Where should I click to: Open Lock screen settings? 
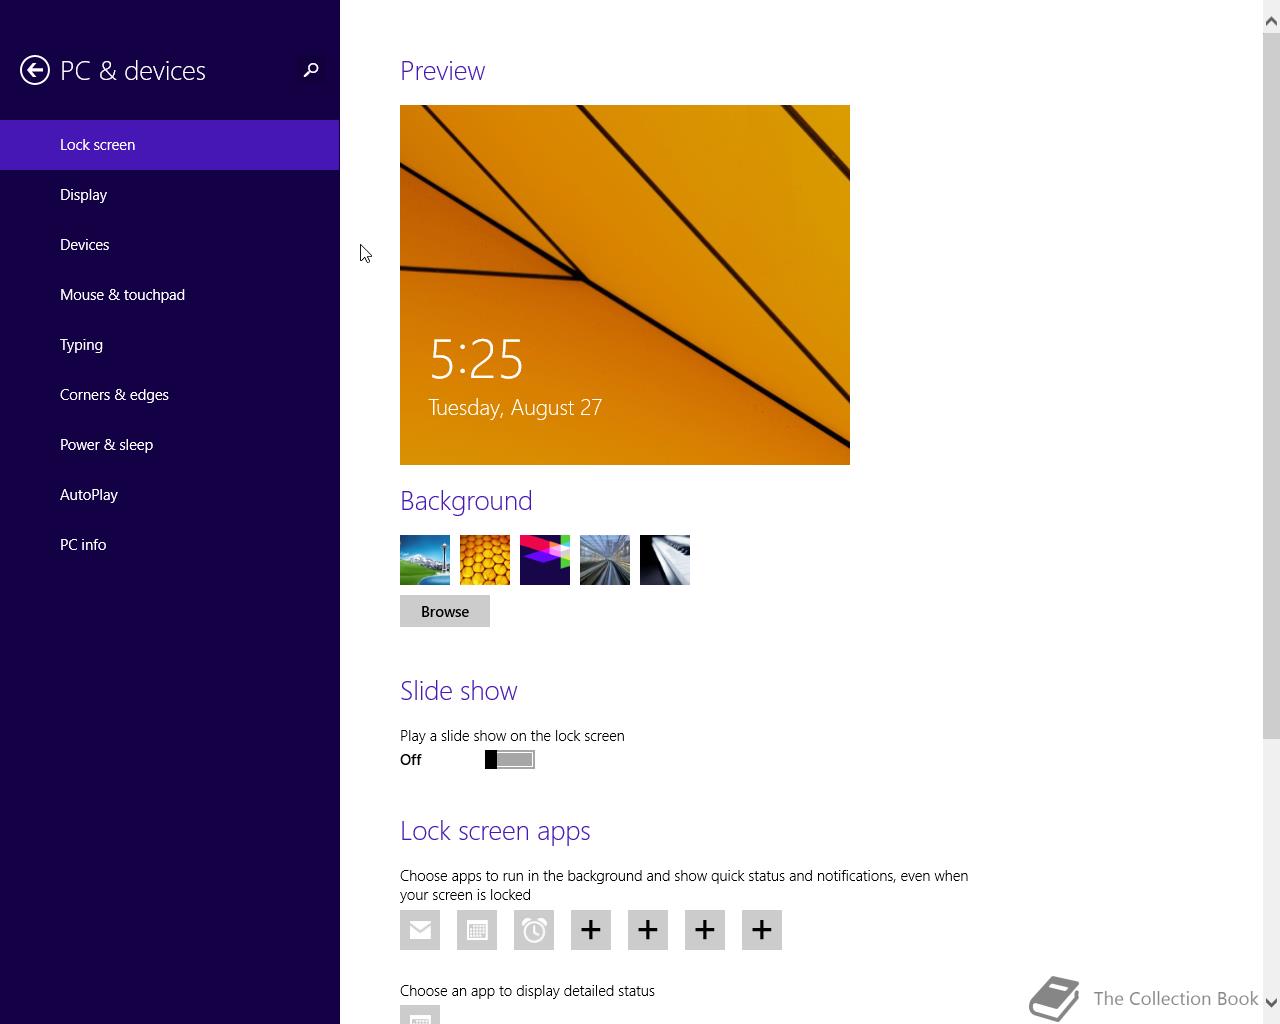point(170,145)
